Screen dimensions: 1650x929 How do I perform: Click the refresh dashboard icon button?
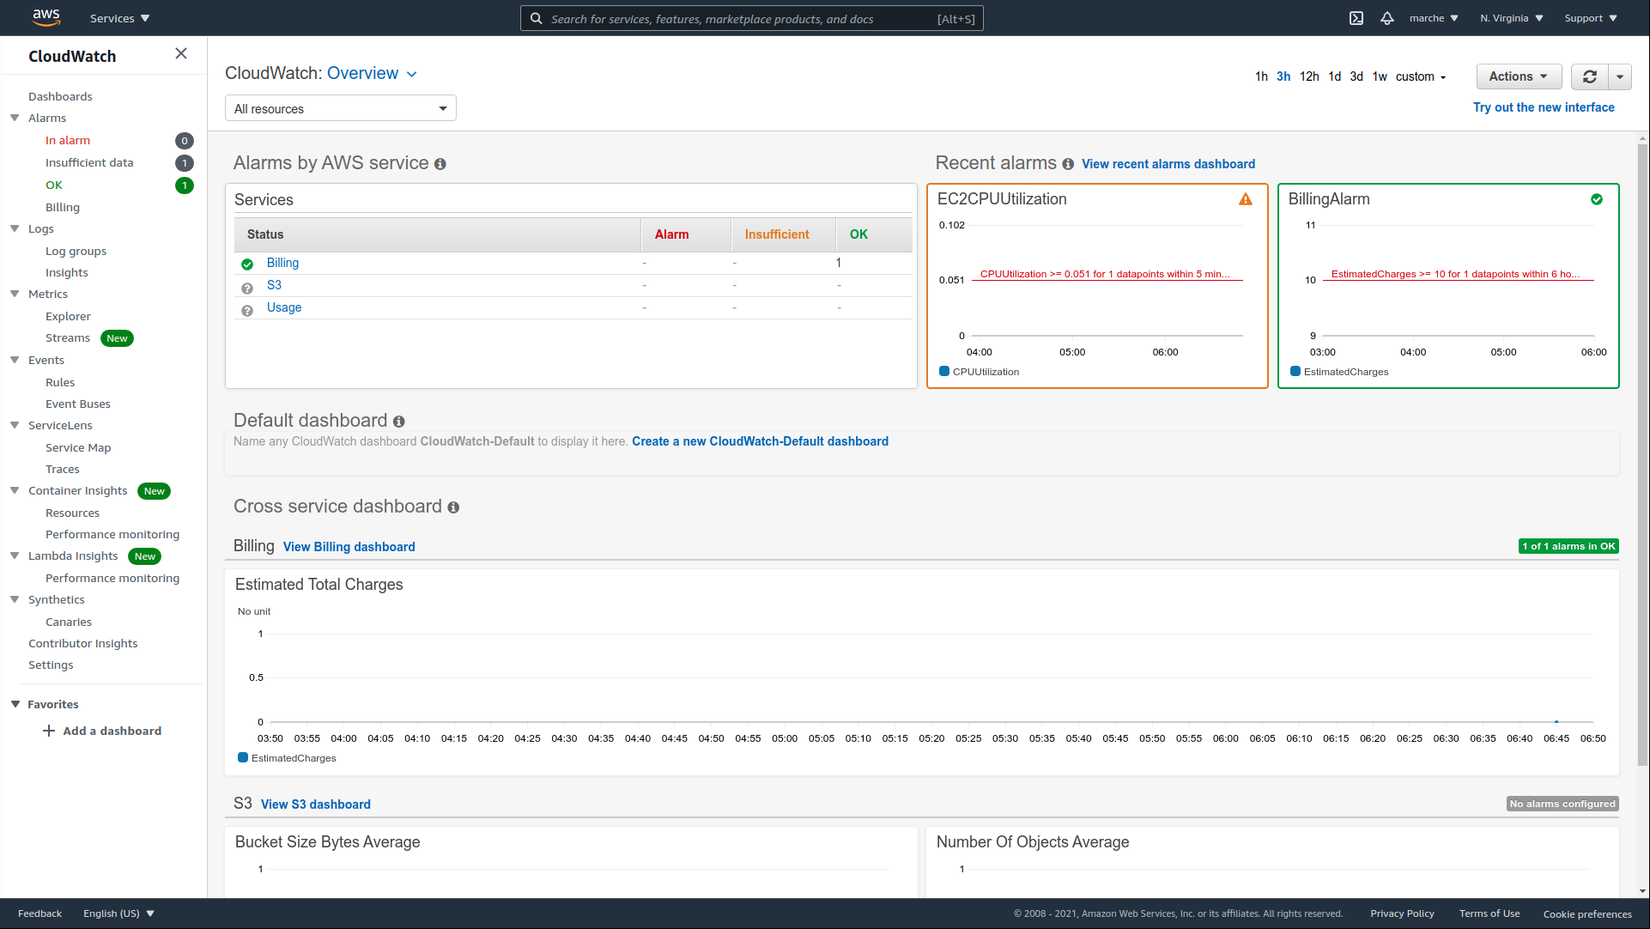pos(1589,77)
